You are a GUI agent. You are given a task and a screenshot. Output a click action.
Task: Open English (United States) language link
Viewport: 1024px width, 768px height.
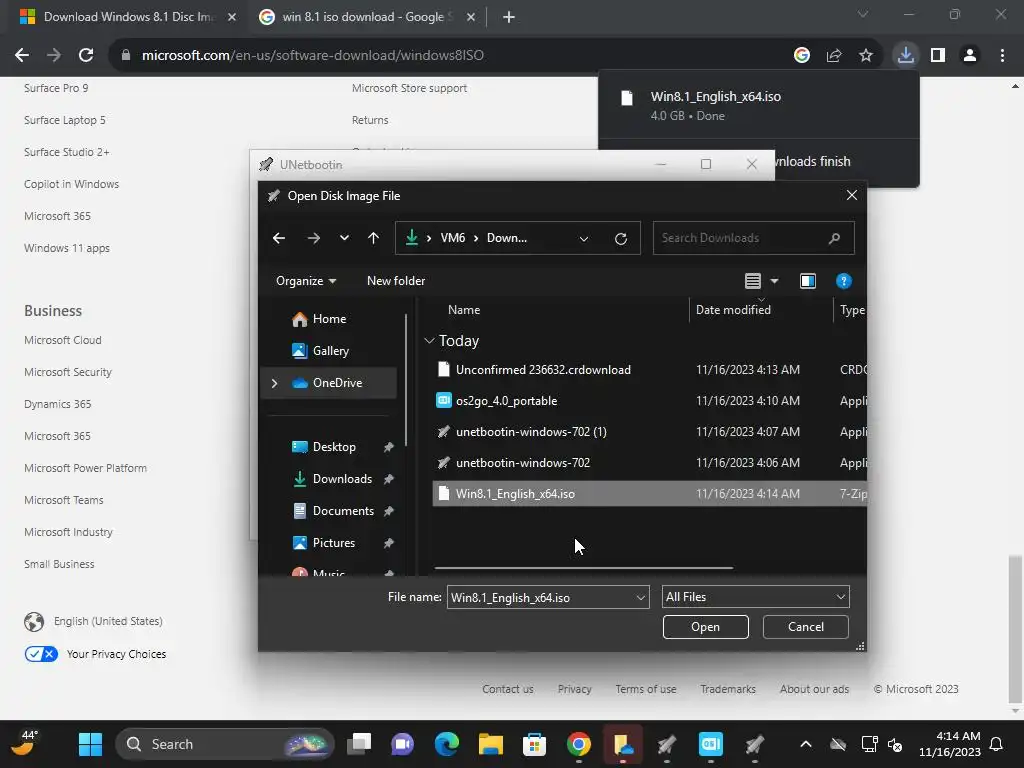click(x=108, y=621)
